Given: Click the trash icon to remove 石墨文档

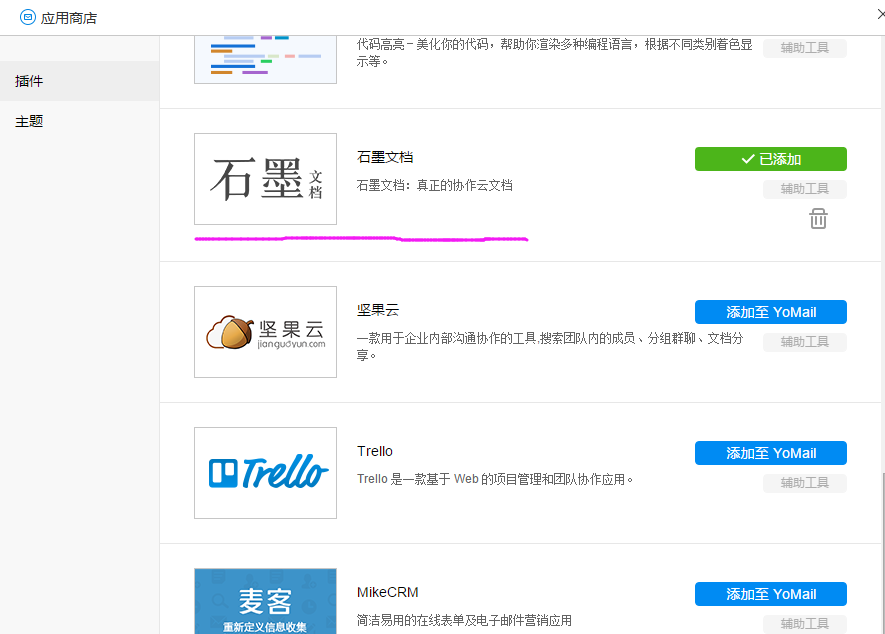Looking at the screenshot, I should (x=818, y=218).
